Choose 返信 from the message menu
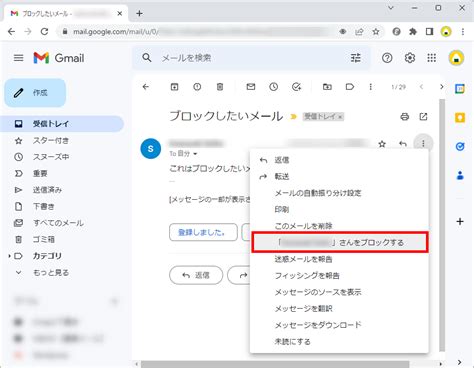The width and height of the screenshot is (474, 368). coord(339,160)
